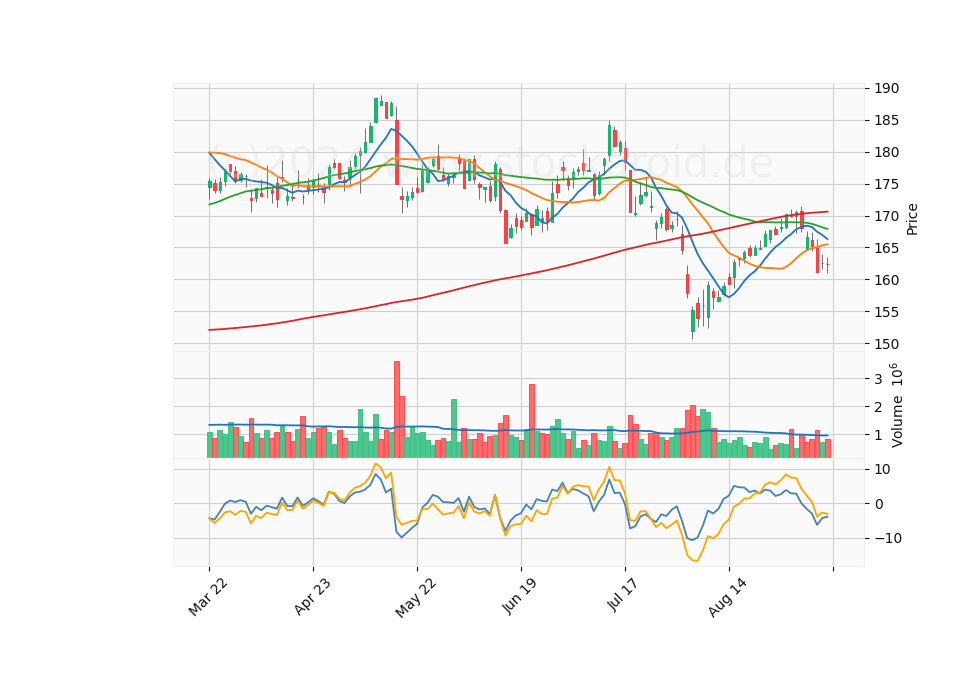Viewport: 960px width, 690px height.
Task: Click the 'Aug 14' date label
Action: [x=728, y=597]
